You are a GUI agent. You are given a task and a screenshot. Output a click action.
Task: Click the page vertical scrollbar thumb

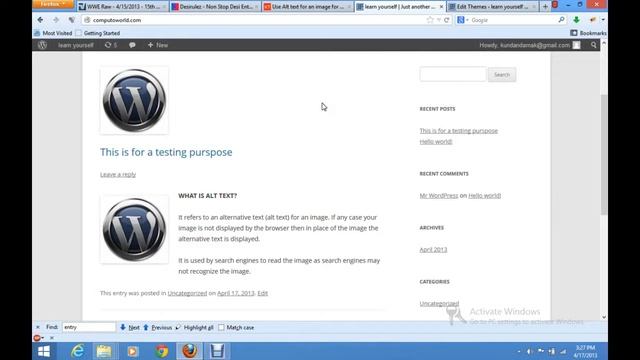click(604, 154)
